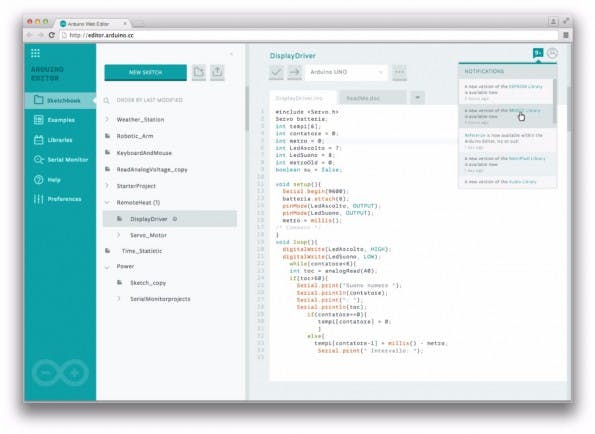
Task: Click the notifications panel scrollbar
Action: 554,101
